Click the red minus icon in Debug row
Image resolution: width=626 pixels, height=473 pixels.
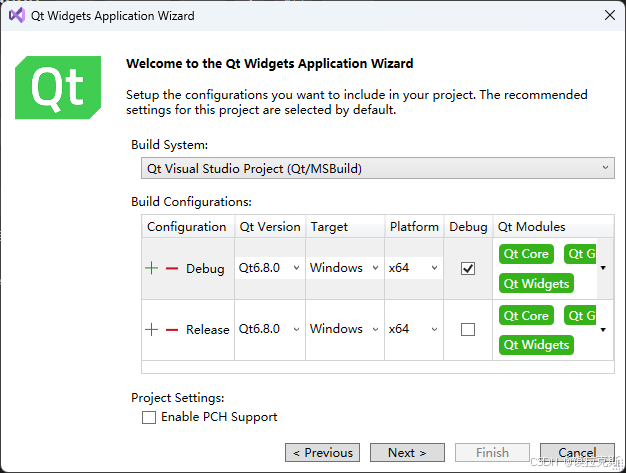tap(172, 268)
